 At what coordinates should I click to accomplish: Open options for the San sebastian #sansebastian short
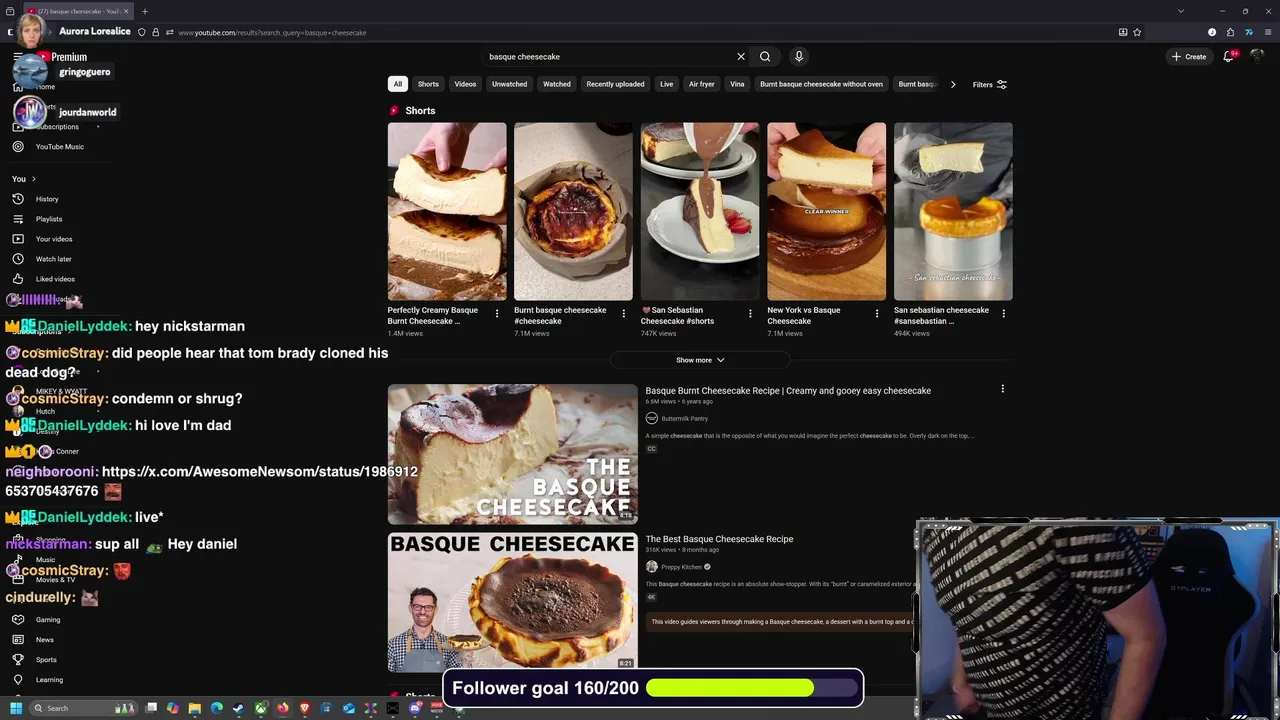point(1003,314)
